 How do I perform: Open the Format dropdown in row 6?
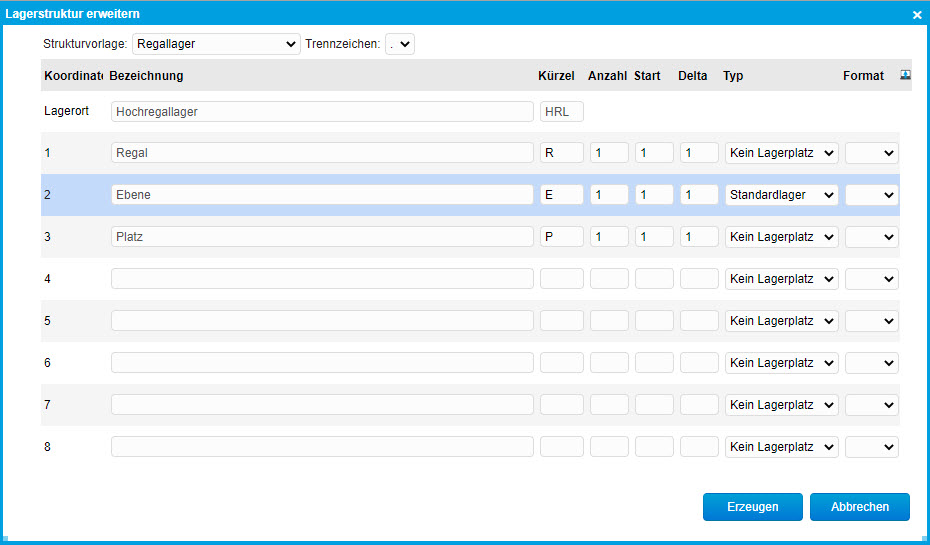(872, 363)
